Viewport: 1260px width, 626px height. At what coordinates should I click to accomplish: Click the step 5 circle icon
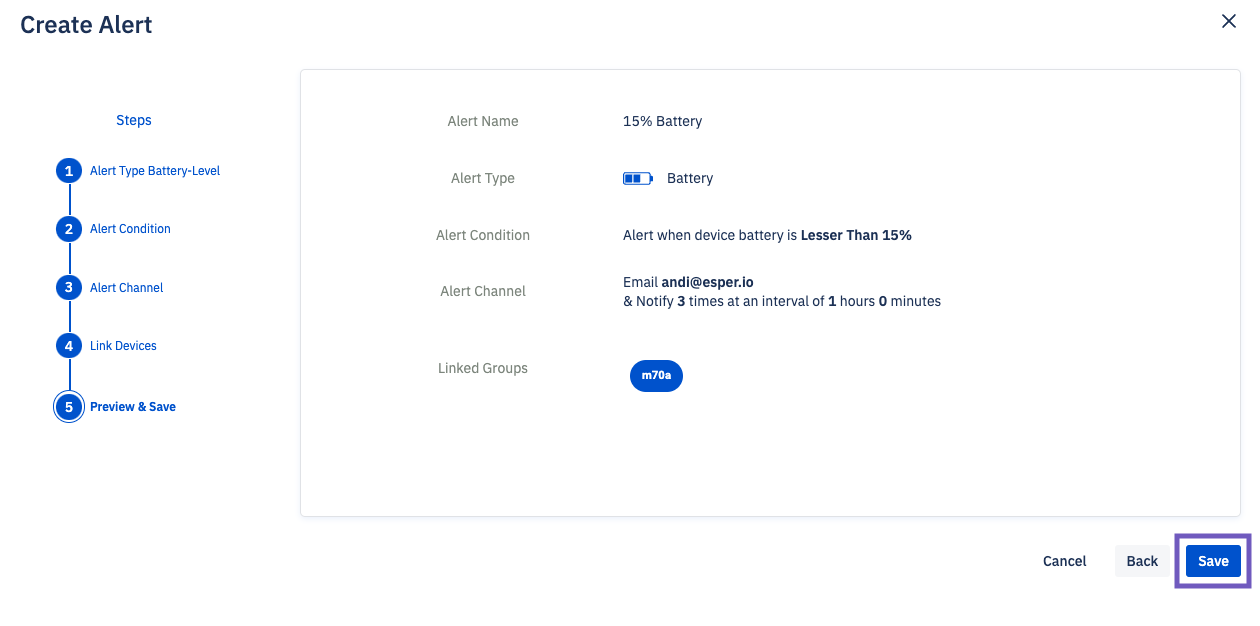point(69,407)
